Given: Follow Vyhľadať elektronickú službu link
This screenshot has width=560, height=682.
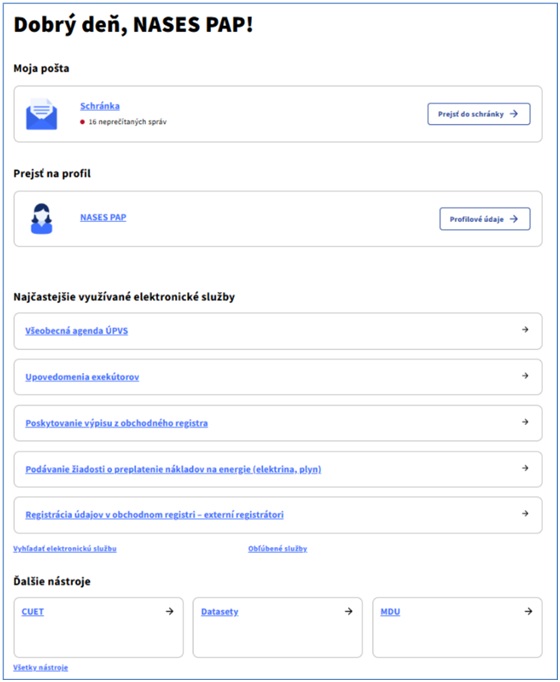Looking at the screenshot, I should (x=65, y=548).
